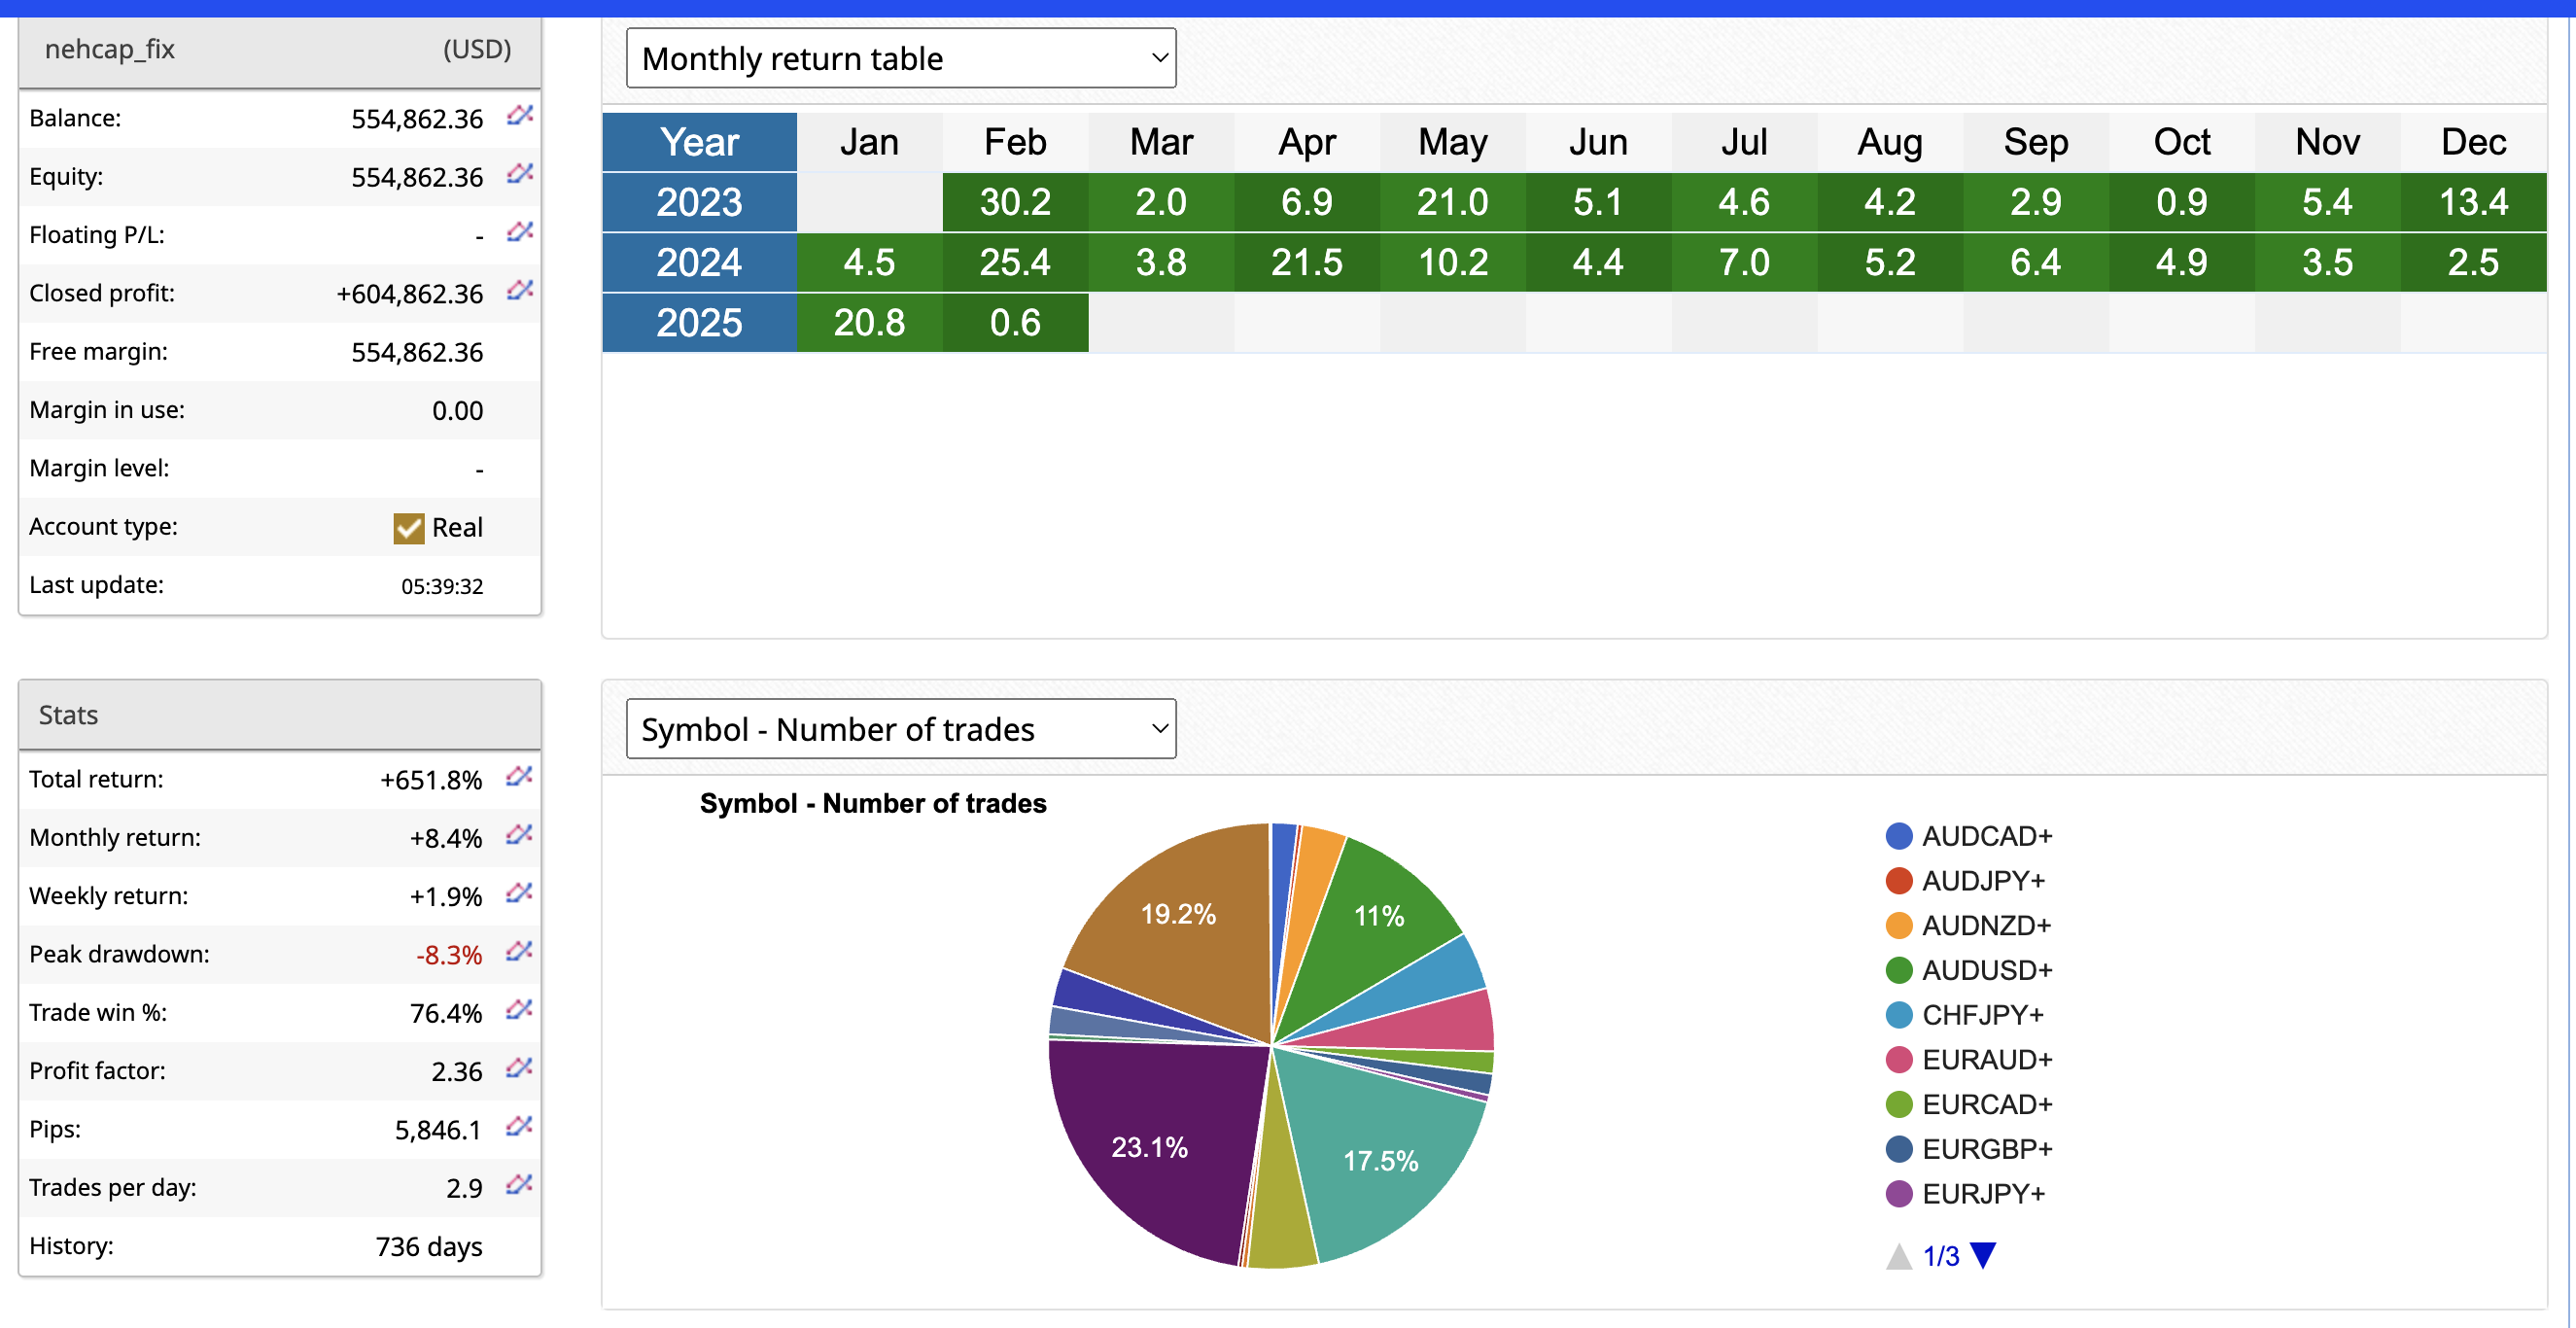Open the Symbol - Number of trades dropdown

(900, 729)
